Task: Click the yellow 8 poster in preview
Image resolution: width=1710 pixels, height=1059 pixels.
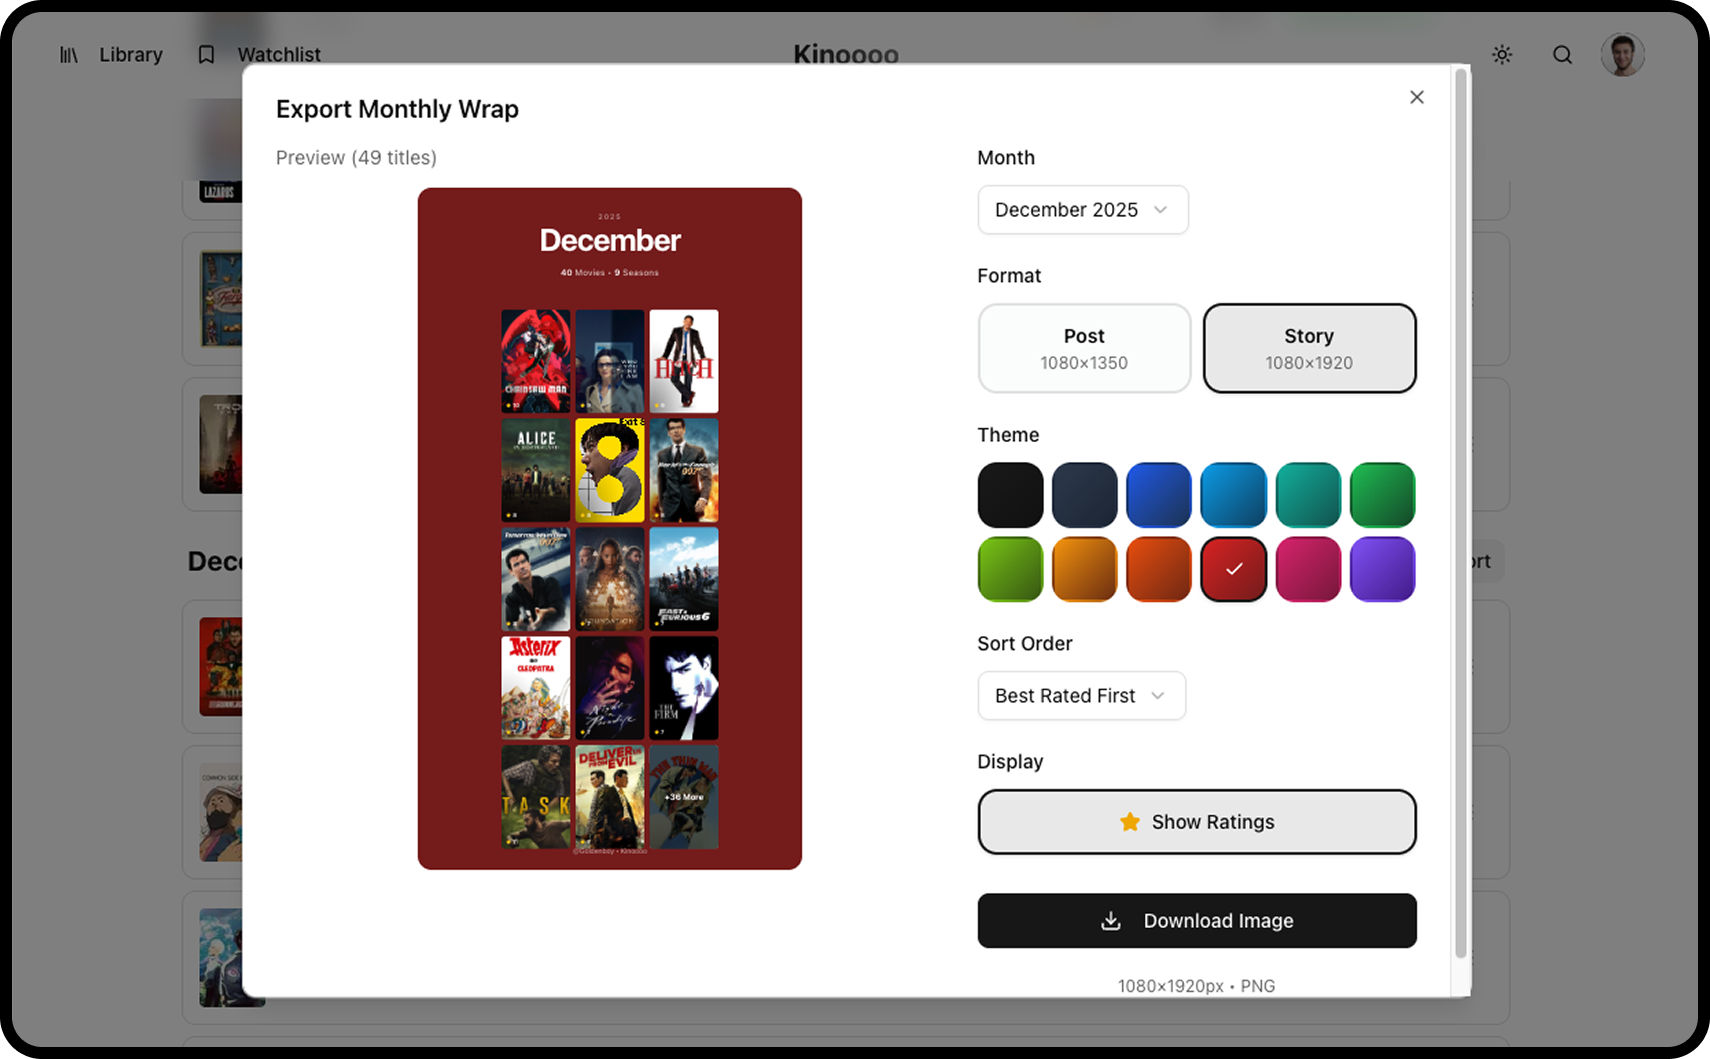Action: pyautogui.click(x=610, y=470)
